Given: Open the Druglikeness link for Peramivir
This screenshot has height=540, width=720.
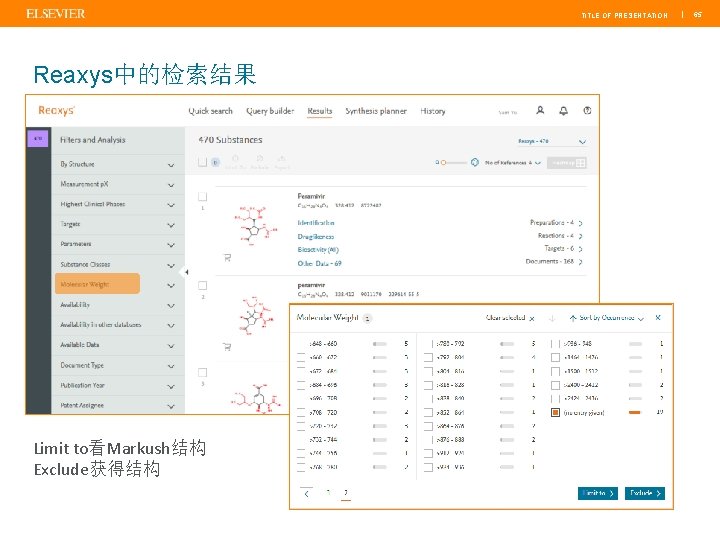Looking at the screenshot, I should pos(316,236).
